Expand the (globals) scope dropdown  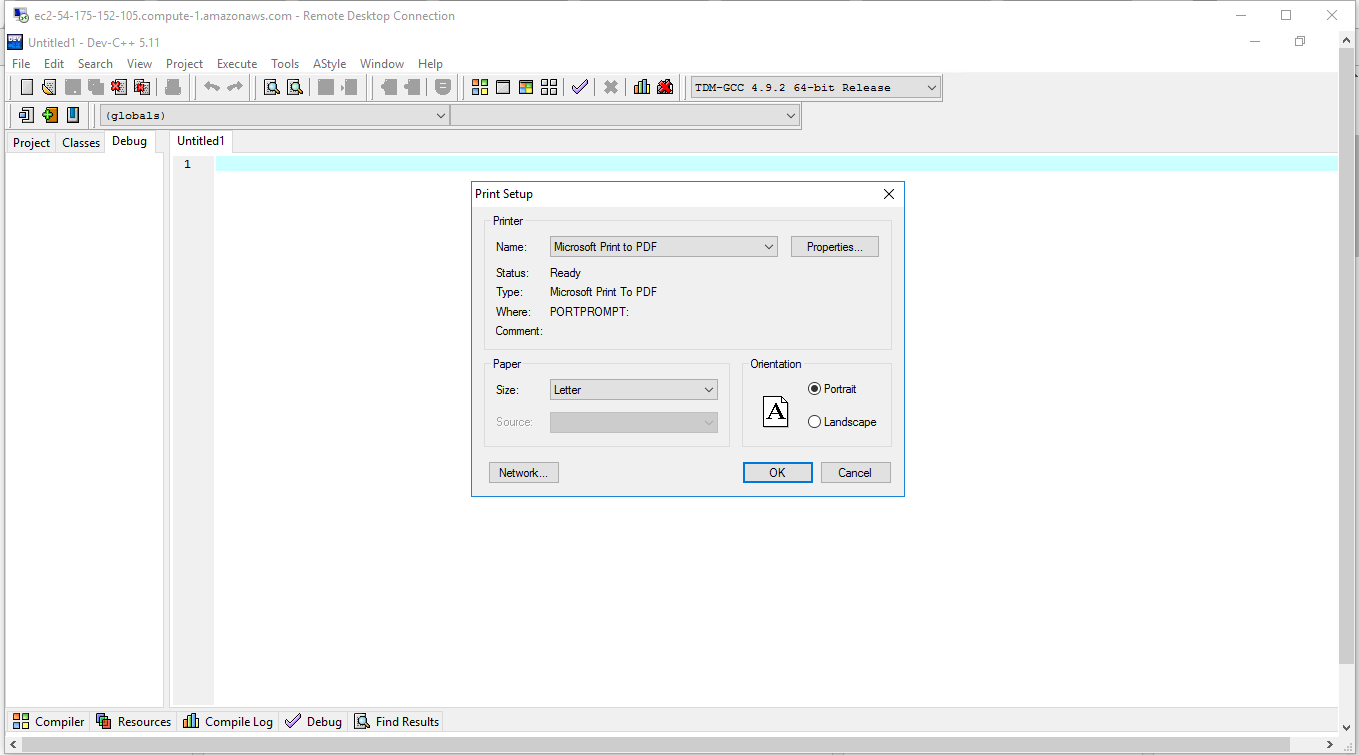point(275,116)
